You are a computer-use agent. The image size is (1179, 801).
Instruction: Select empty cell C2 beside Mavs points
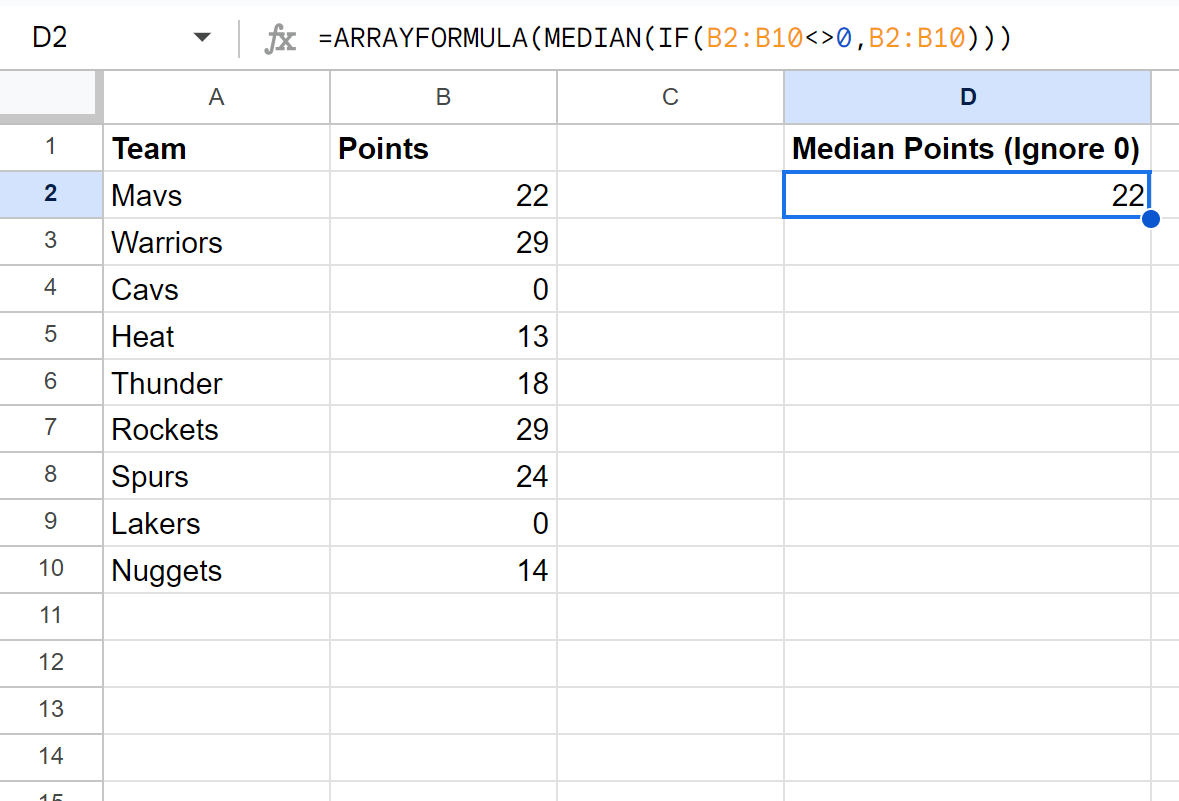pyautogui.click(x=670, y=194)
